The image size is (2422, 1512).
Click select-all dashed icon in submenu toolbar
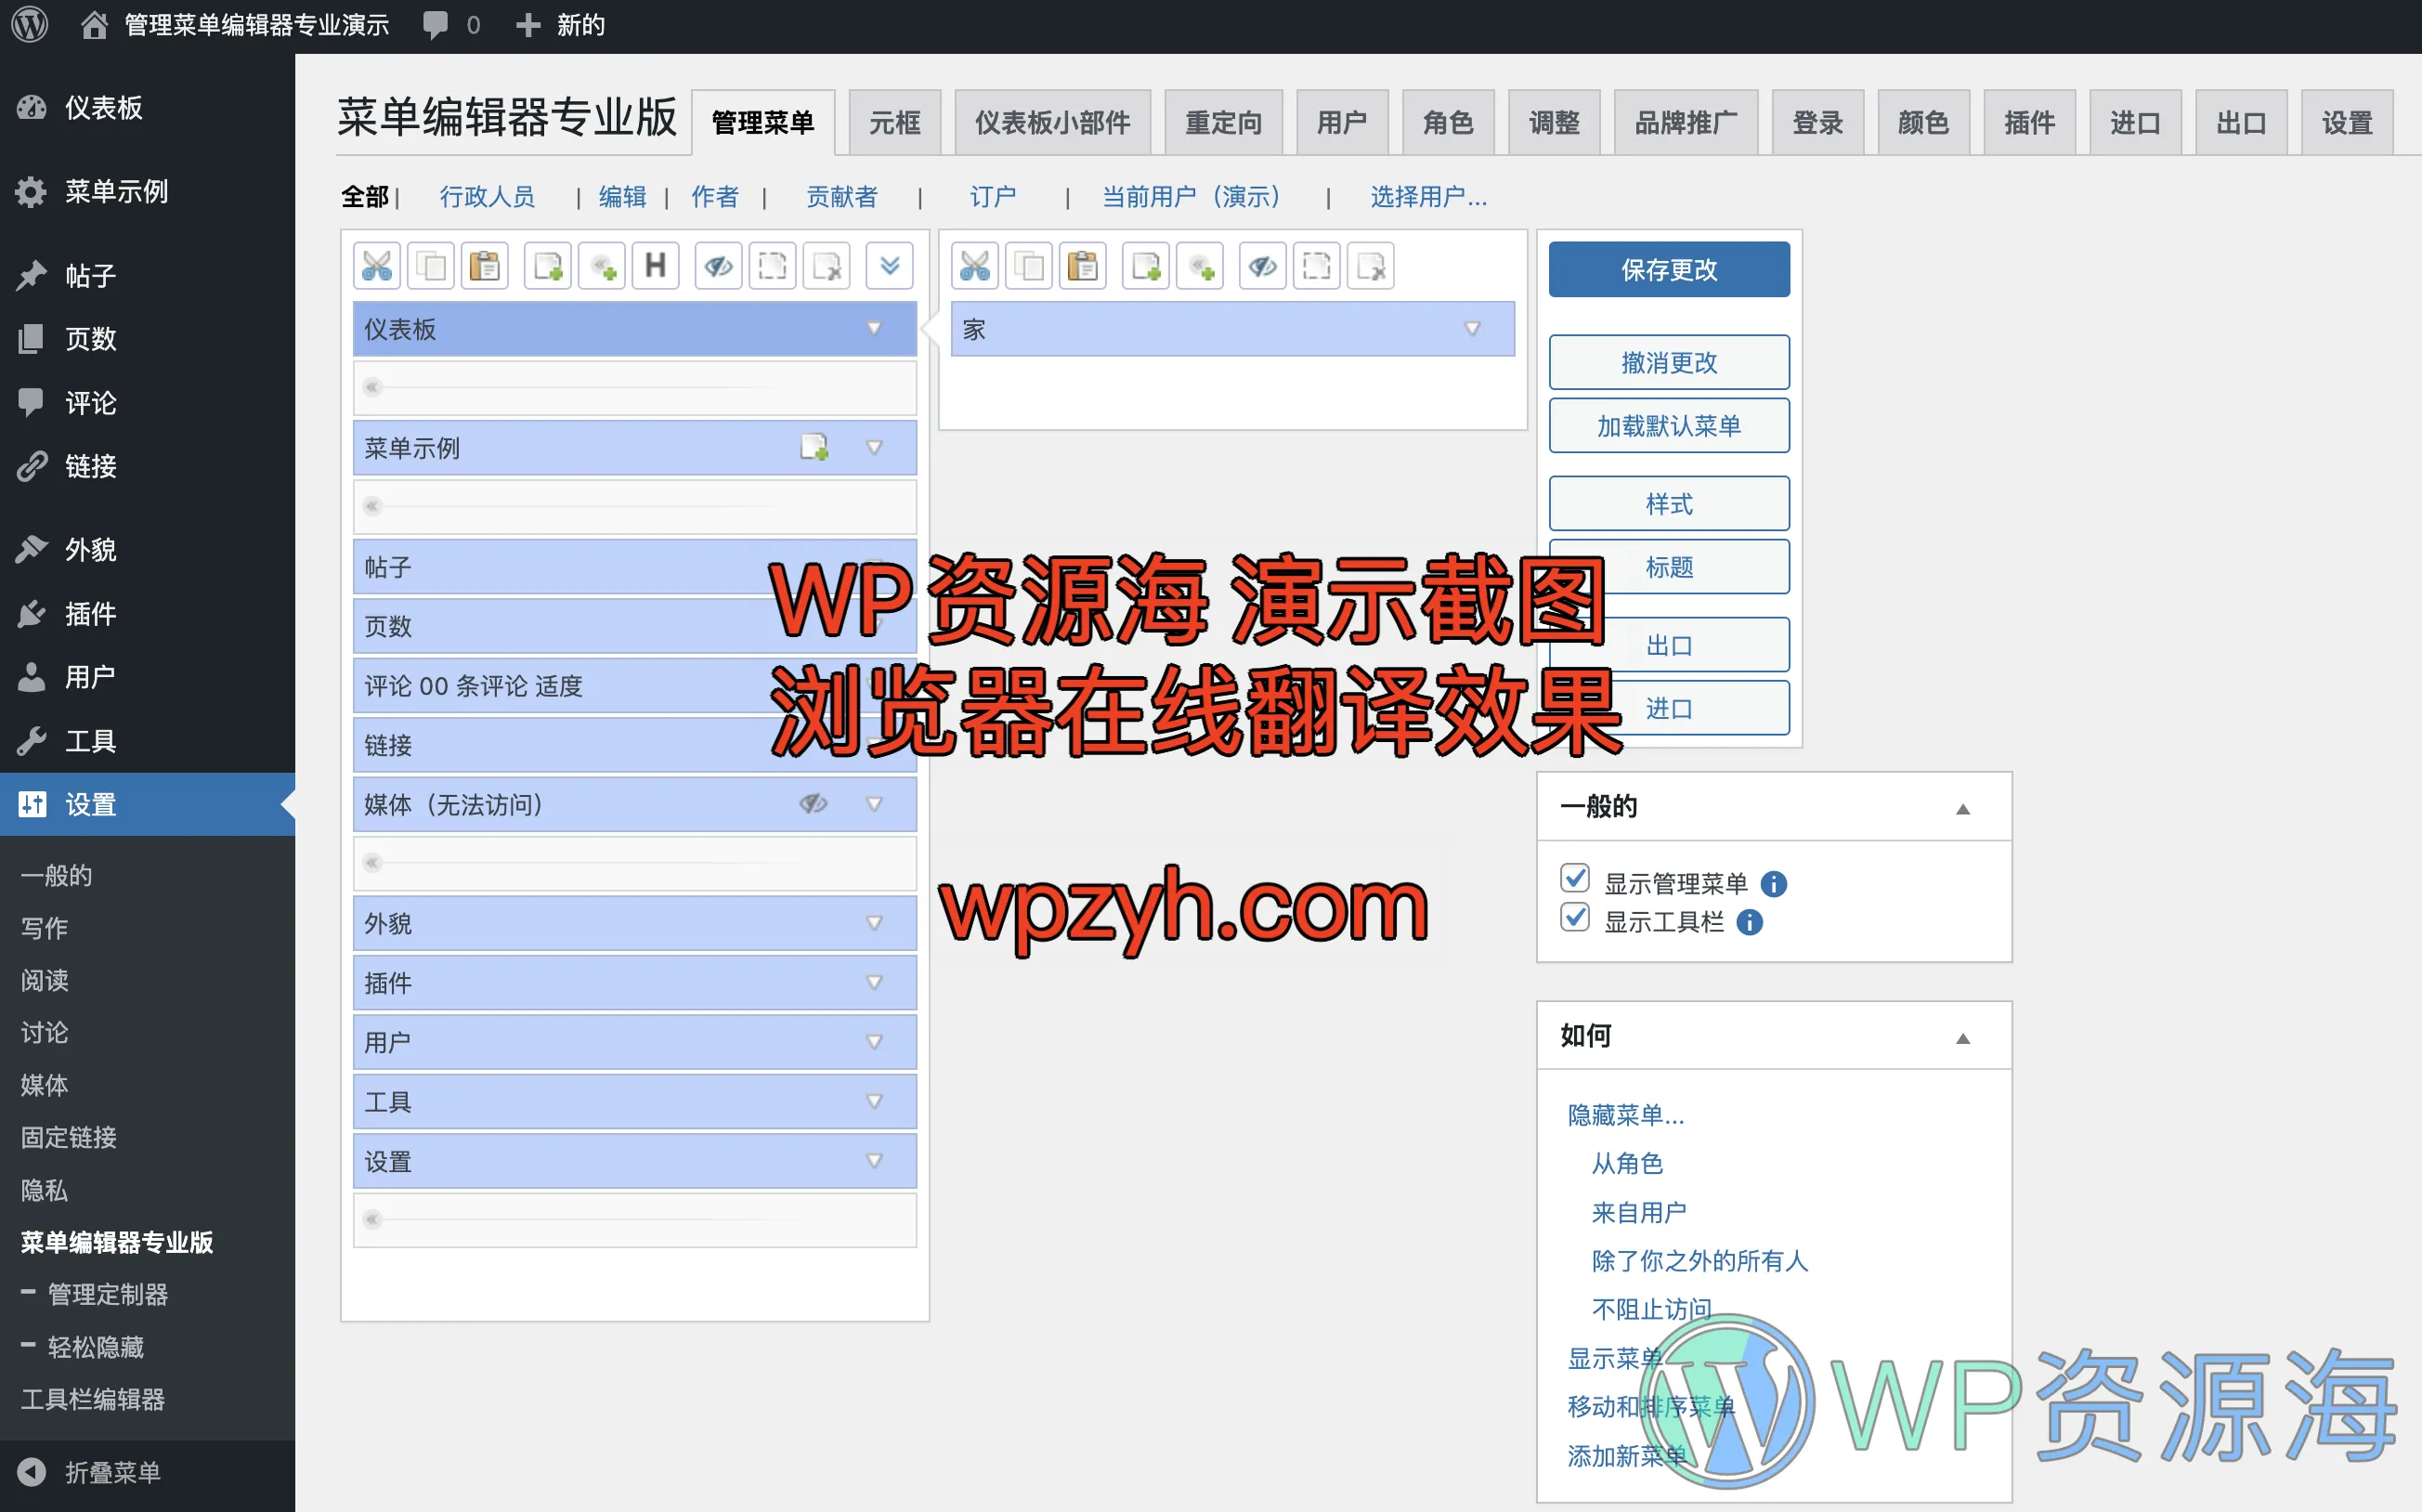1317,266
